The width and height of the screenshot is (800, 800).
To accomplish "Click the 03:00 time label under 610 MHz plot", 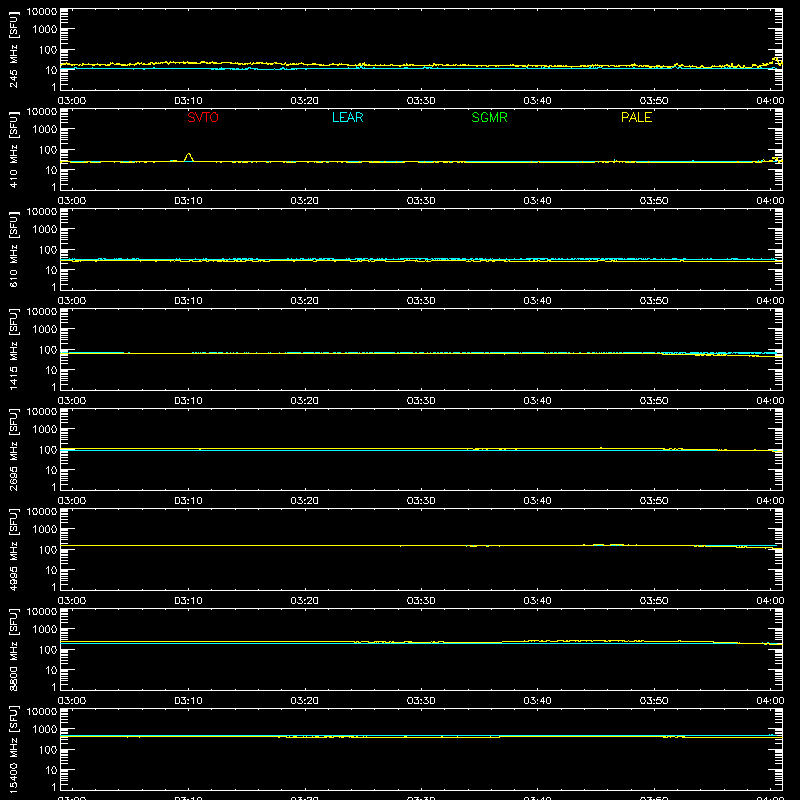I will point(72,301).
